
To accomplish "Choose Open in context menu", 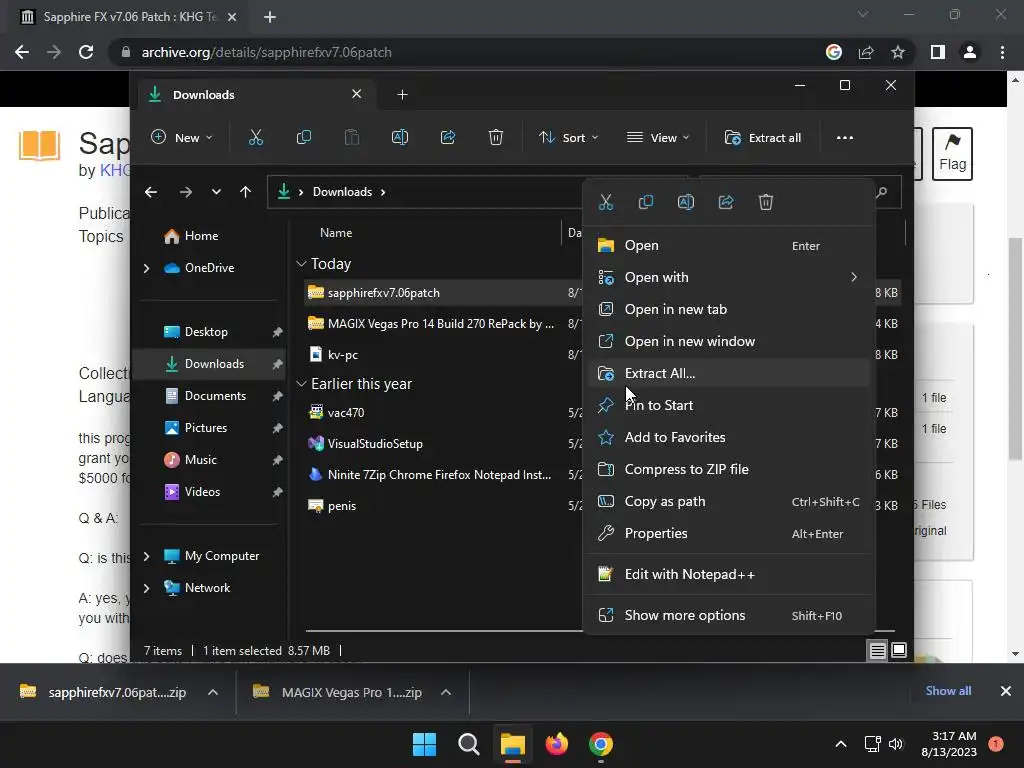I will point(728,246).
